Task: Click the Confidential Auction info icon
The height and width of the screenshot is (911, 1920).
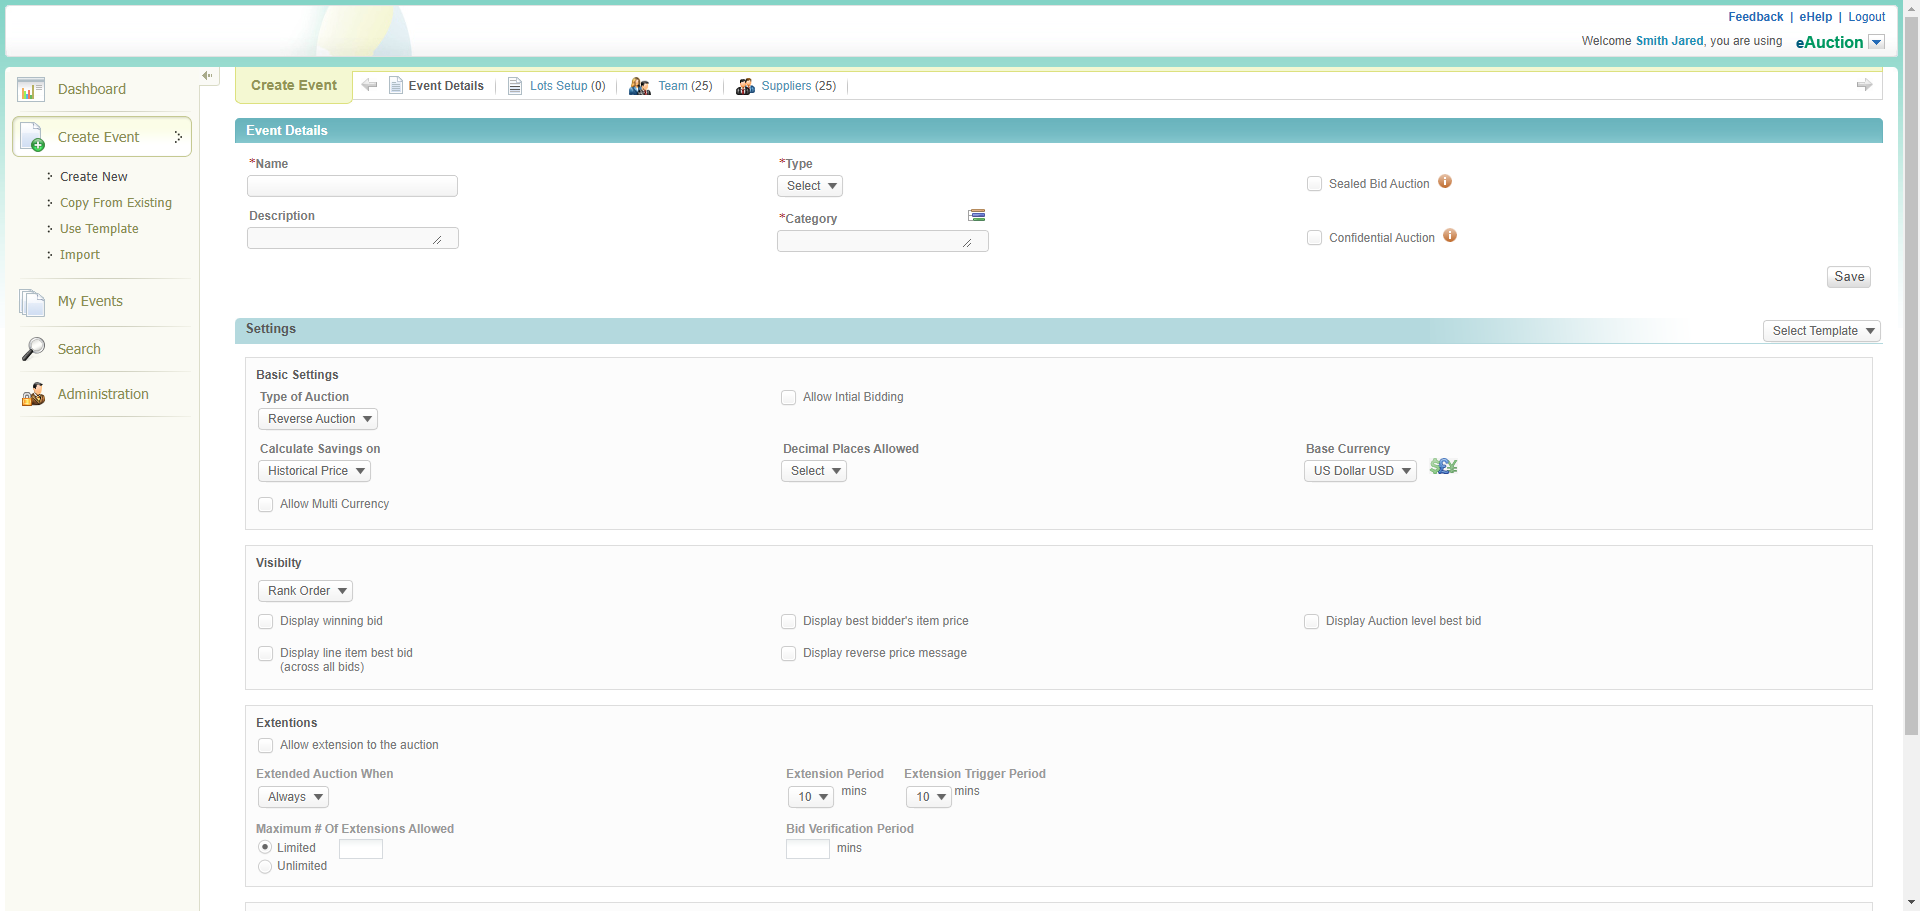Action: [x=1450, y=236]
